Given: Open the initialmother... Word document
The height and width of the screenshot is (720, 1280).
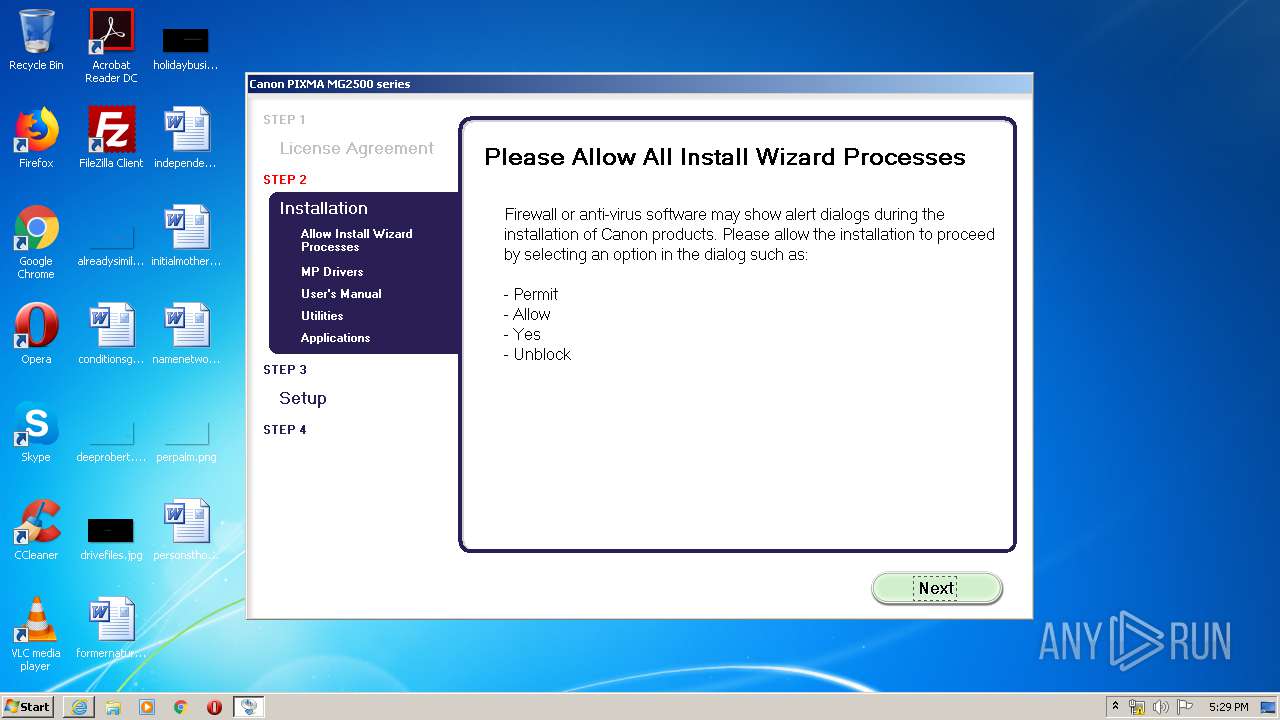Looking at the screenshot, I should [185, 236].
